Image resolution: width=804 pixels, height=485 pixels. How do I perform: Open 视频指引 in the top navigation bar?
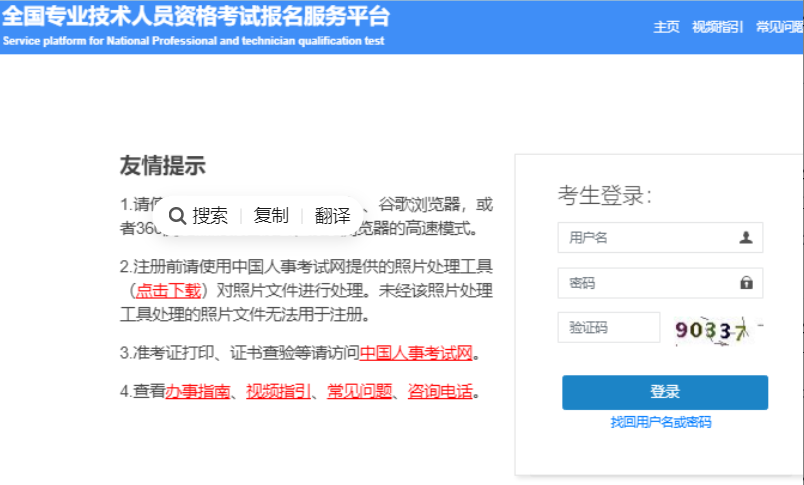coord(717,27)
